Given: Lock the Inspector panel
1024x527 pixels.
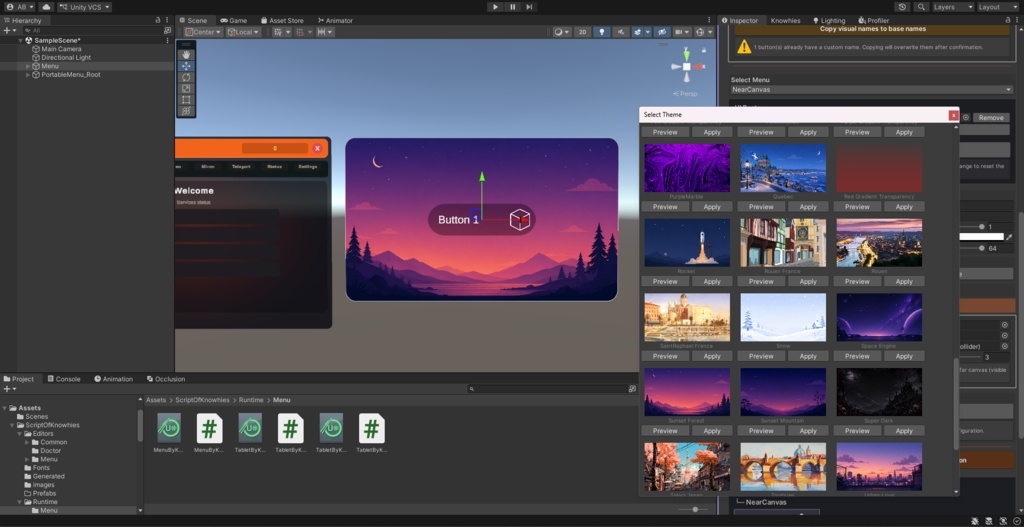Looking at the screenshot, I should coord(1008,20).
